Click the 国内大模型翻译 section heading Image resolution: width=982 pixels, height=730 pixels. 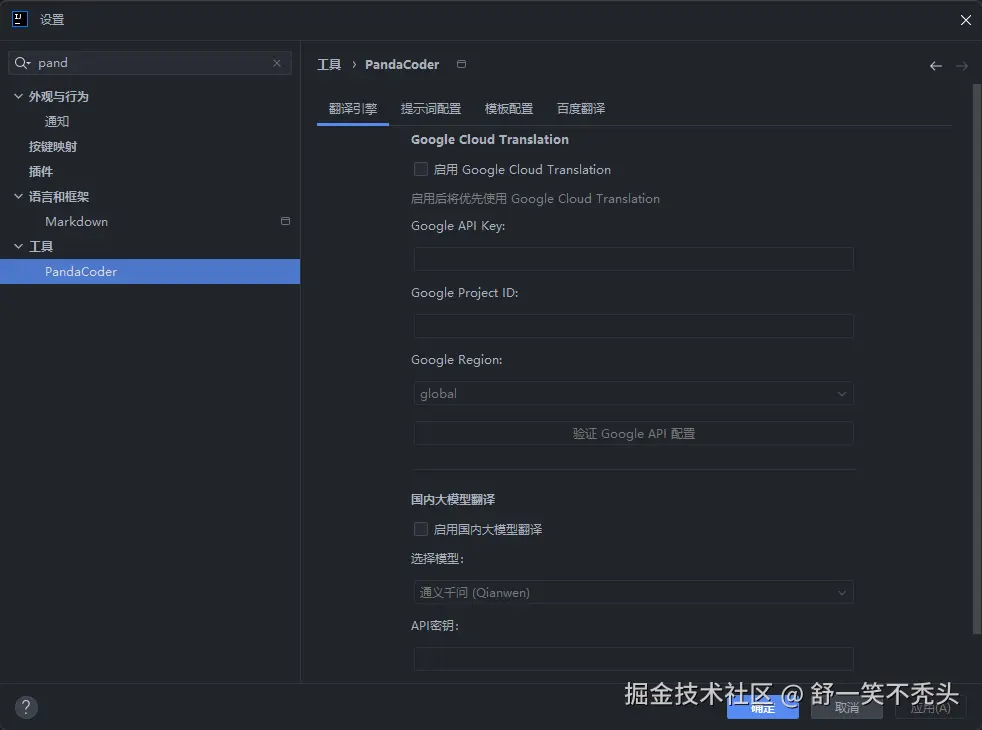[x=453, y=500]
